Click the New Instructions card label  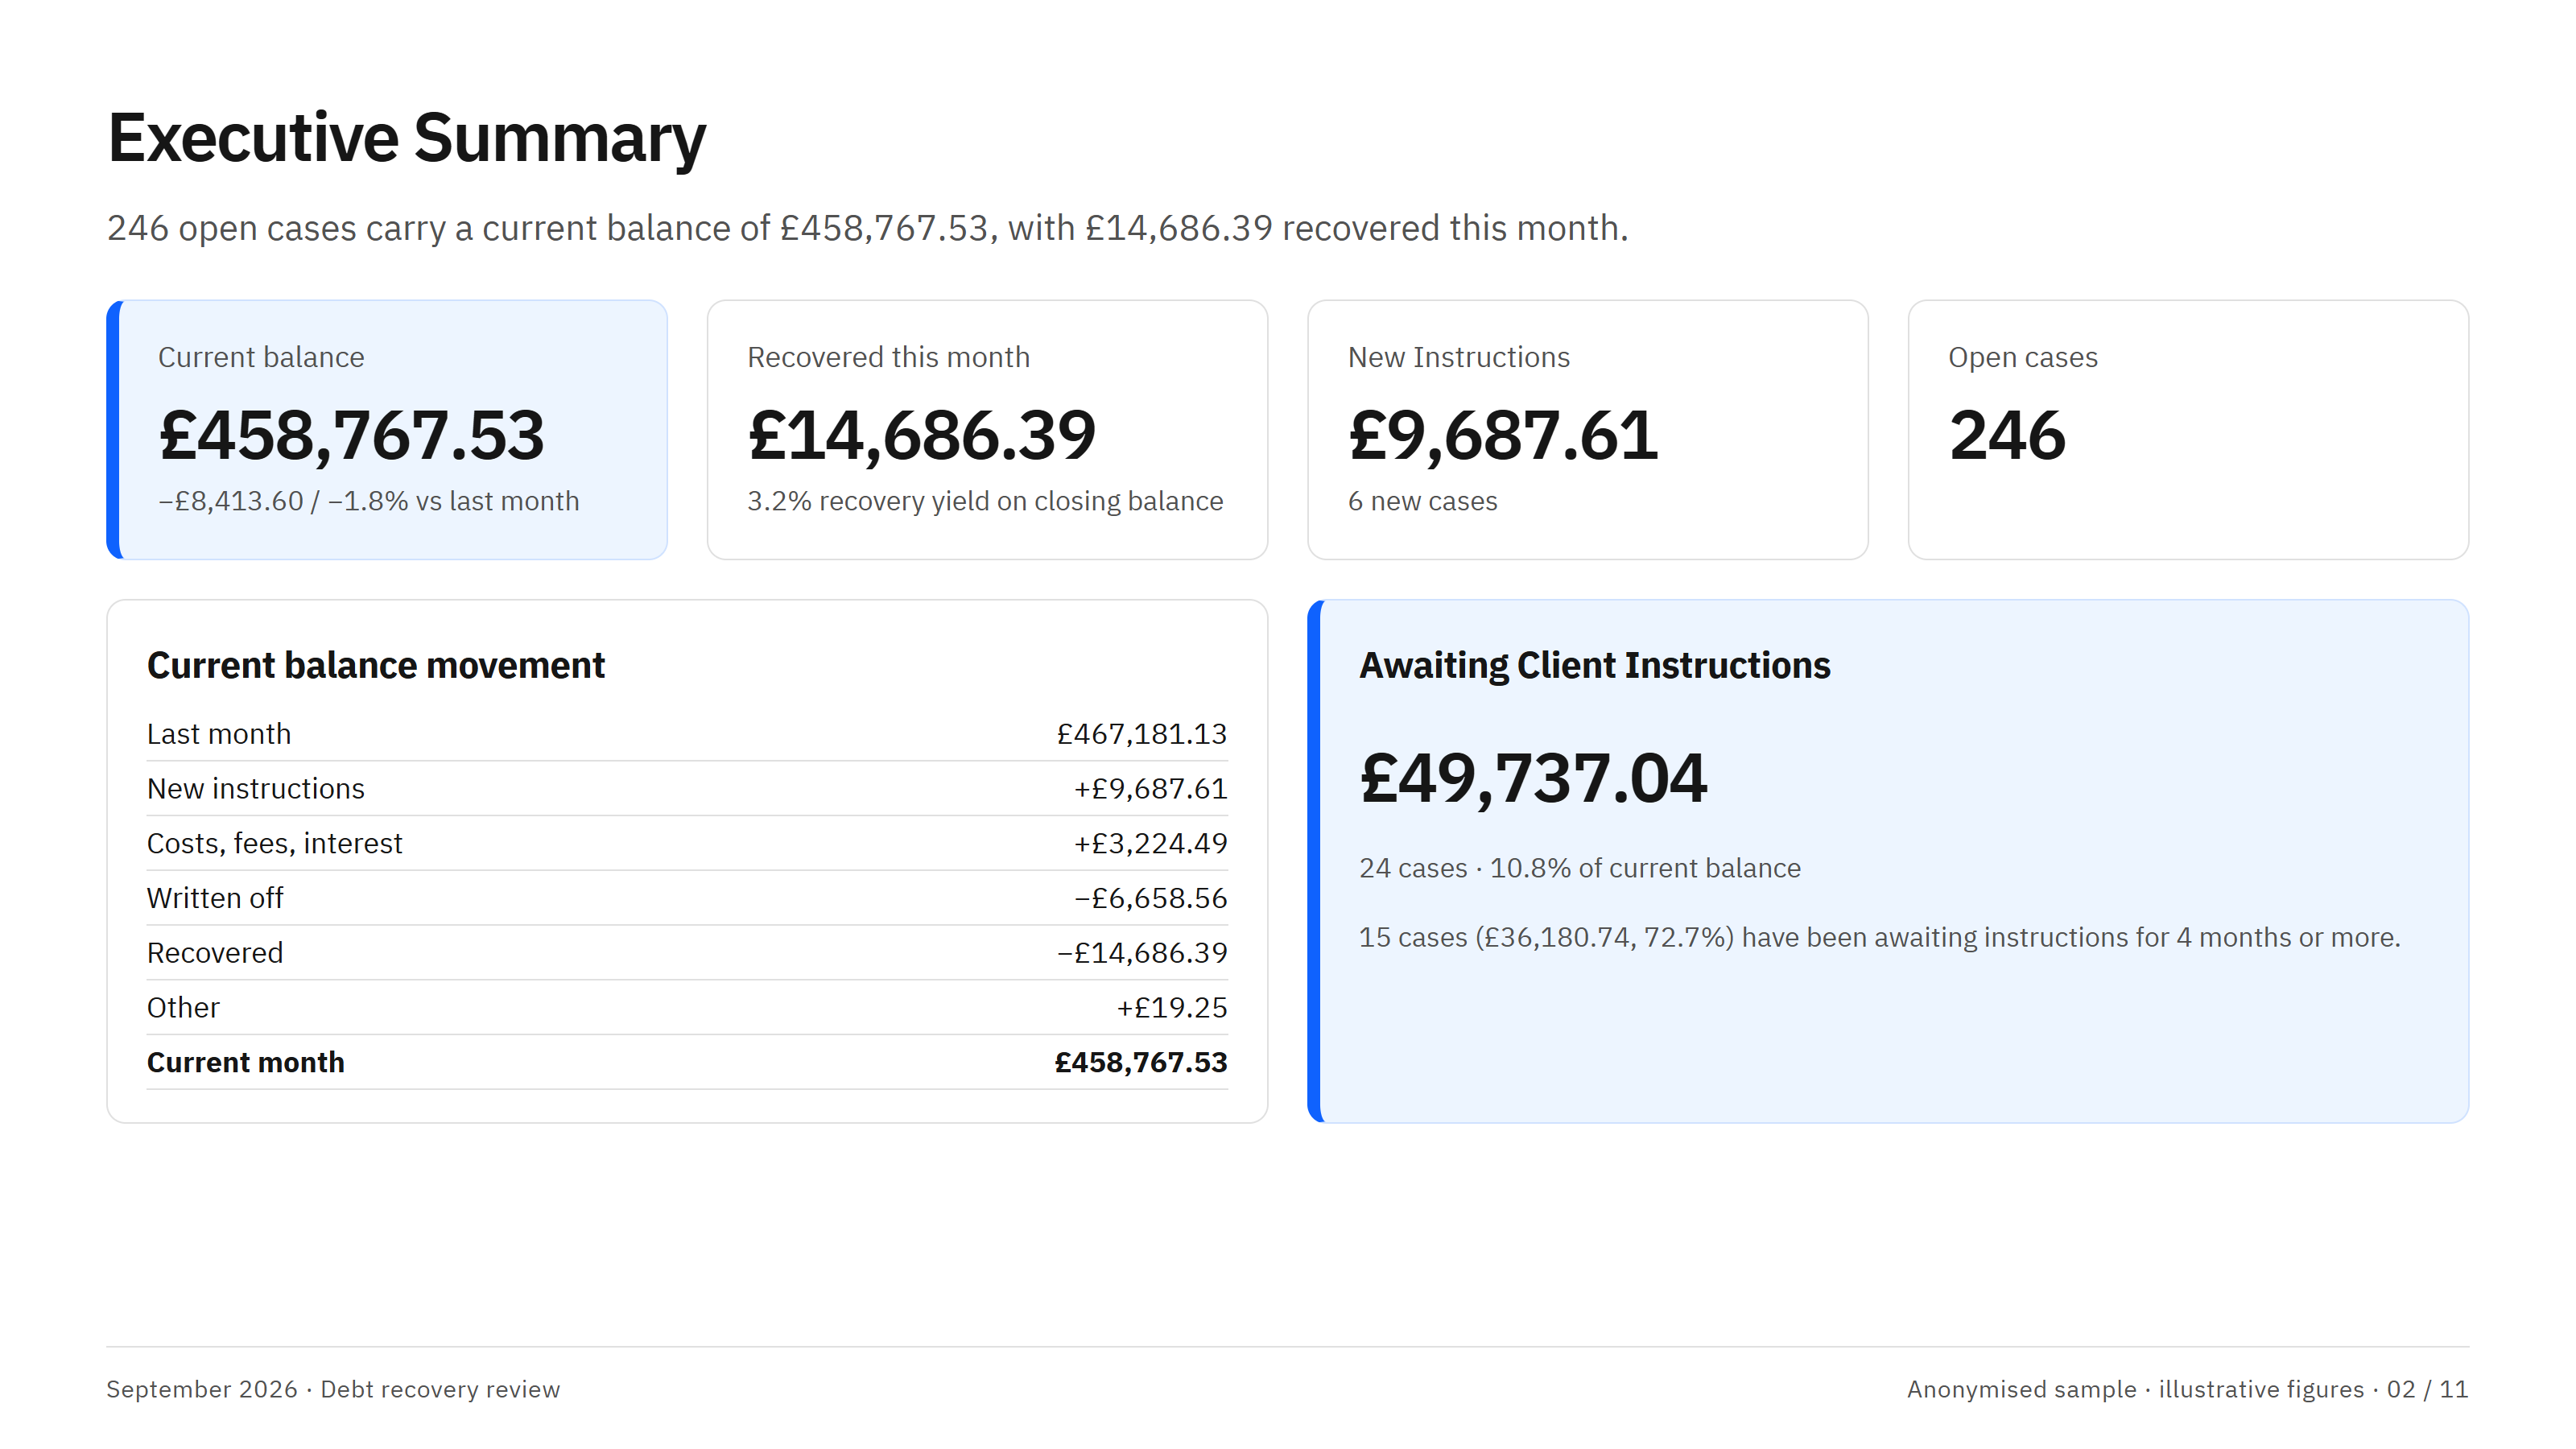point(1458,357)
